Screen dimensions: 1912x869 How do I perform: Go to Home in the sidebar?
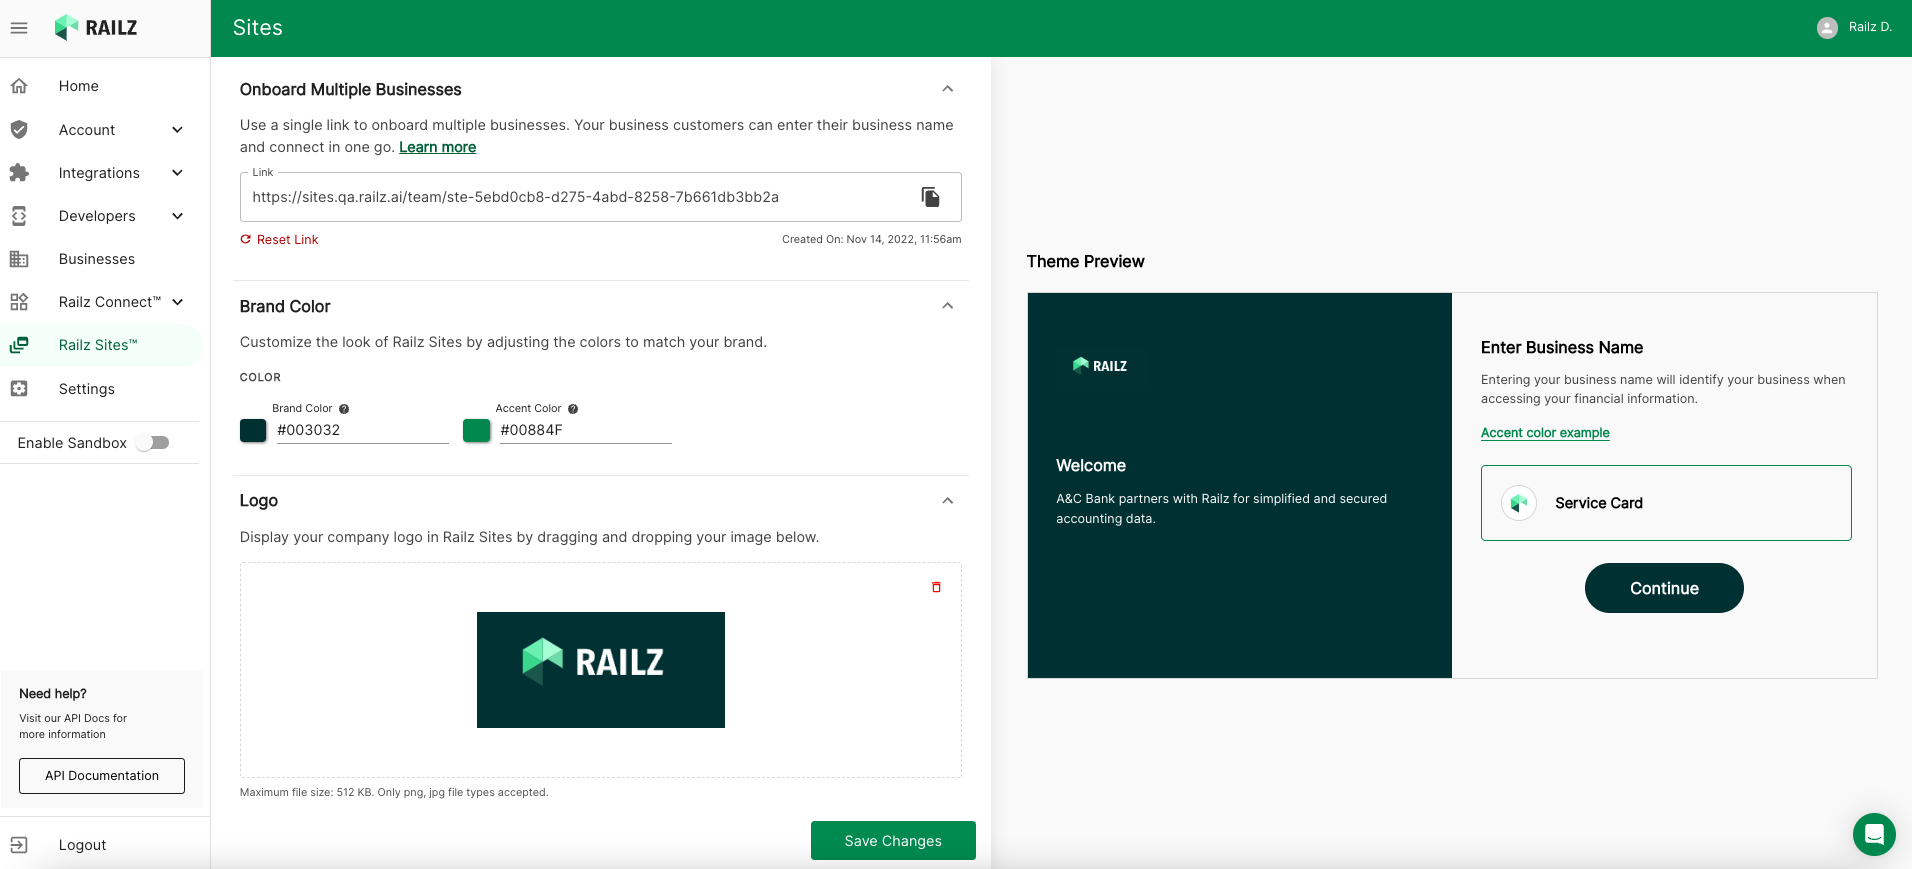tap(79, 86)
